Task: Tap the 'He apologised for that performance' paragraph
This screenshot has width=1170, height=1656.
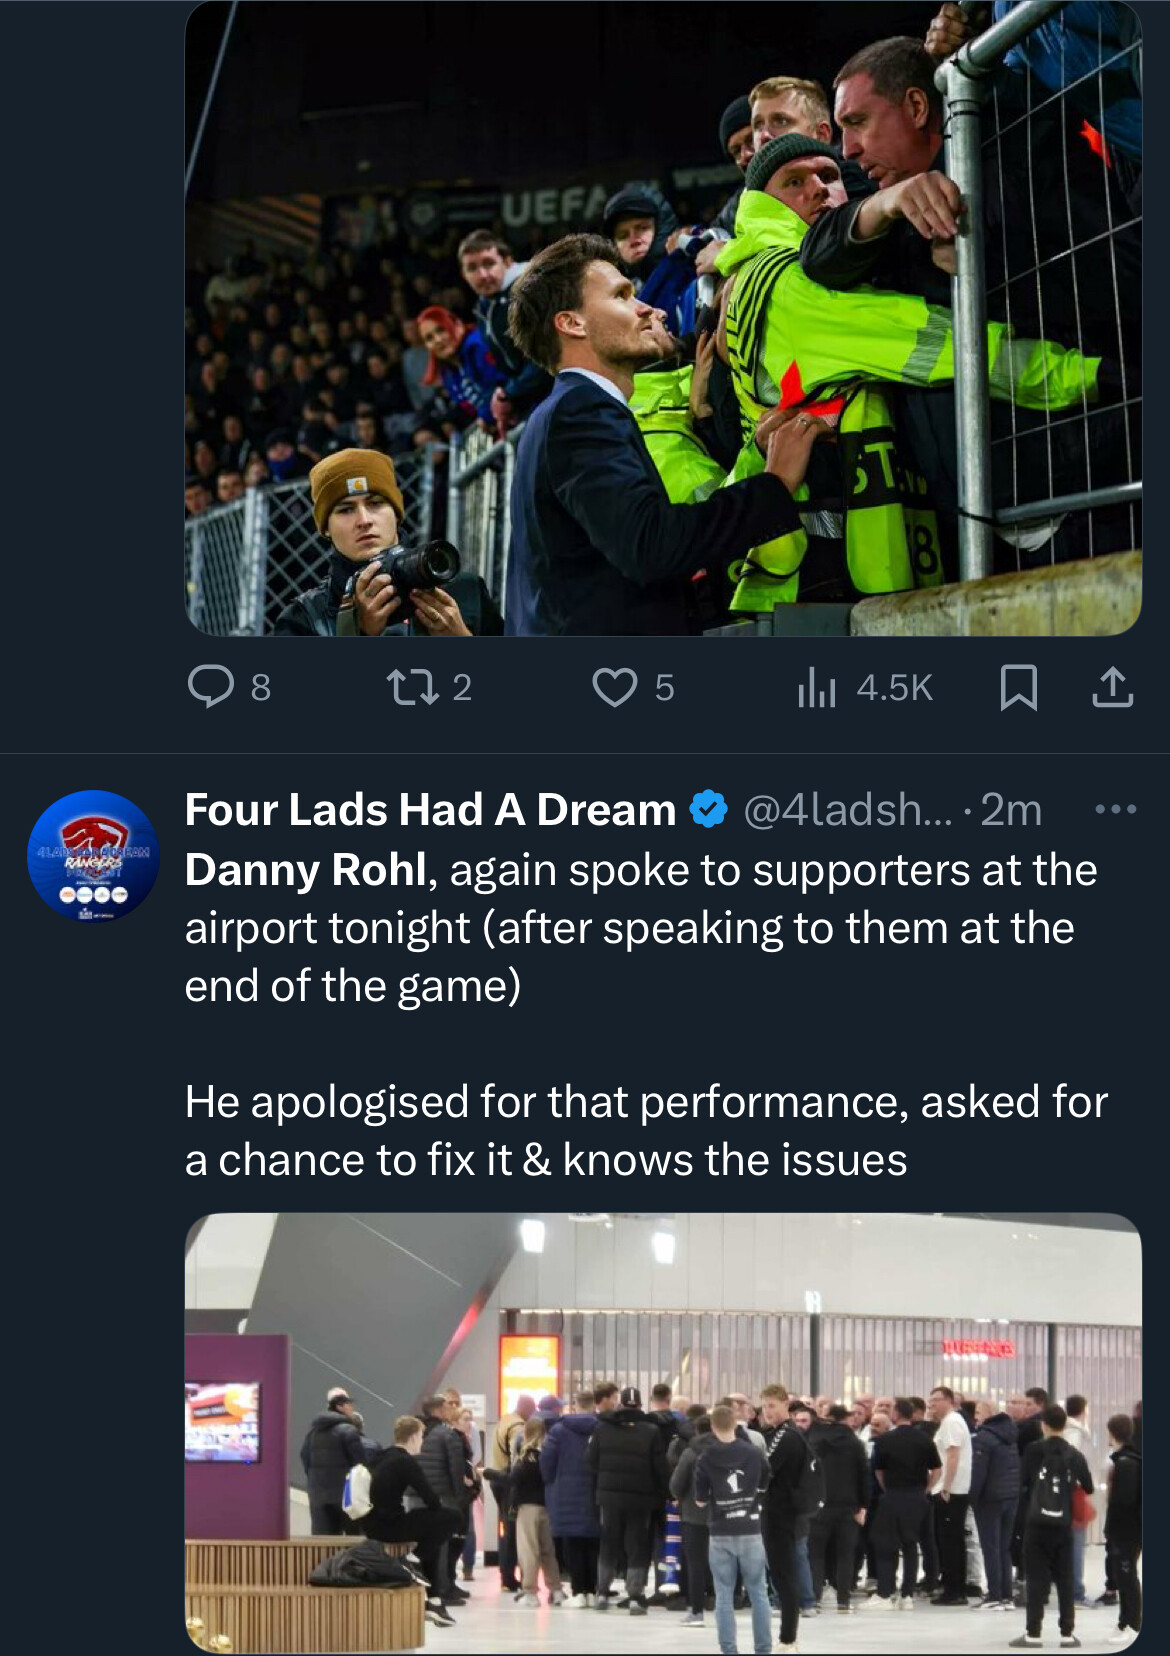Action: click(x=646, y=1130)
